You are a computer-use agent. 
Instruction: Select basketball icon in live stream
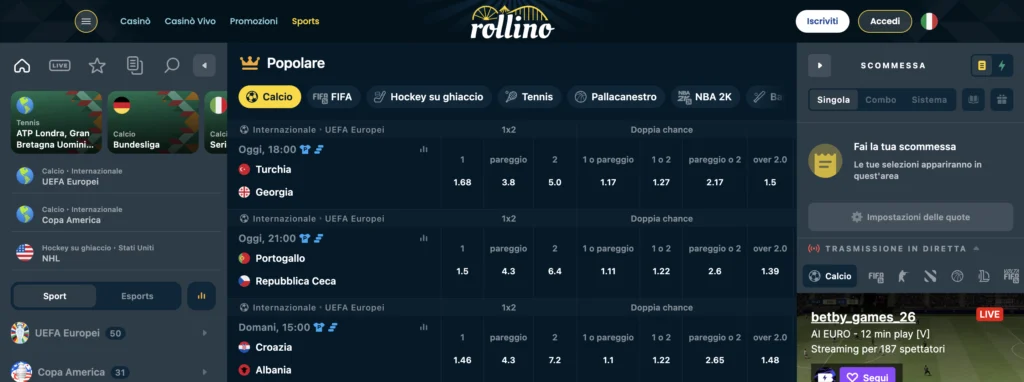[x=957, y=276]
